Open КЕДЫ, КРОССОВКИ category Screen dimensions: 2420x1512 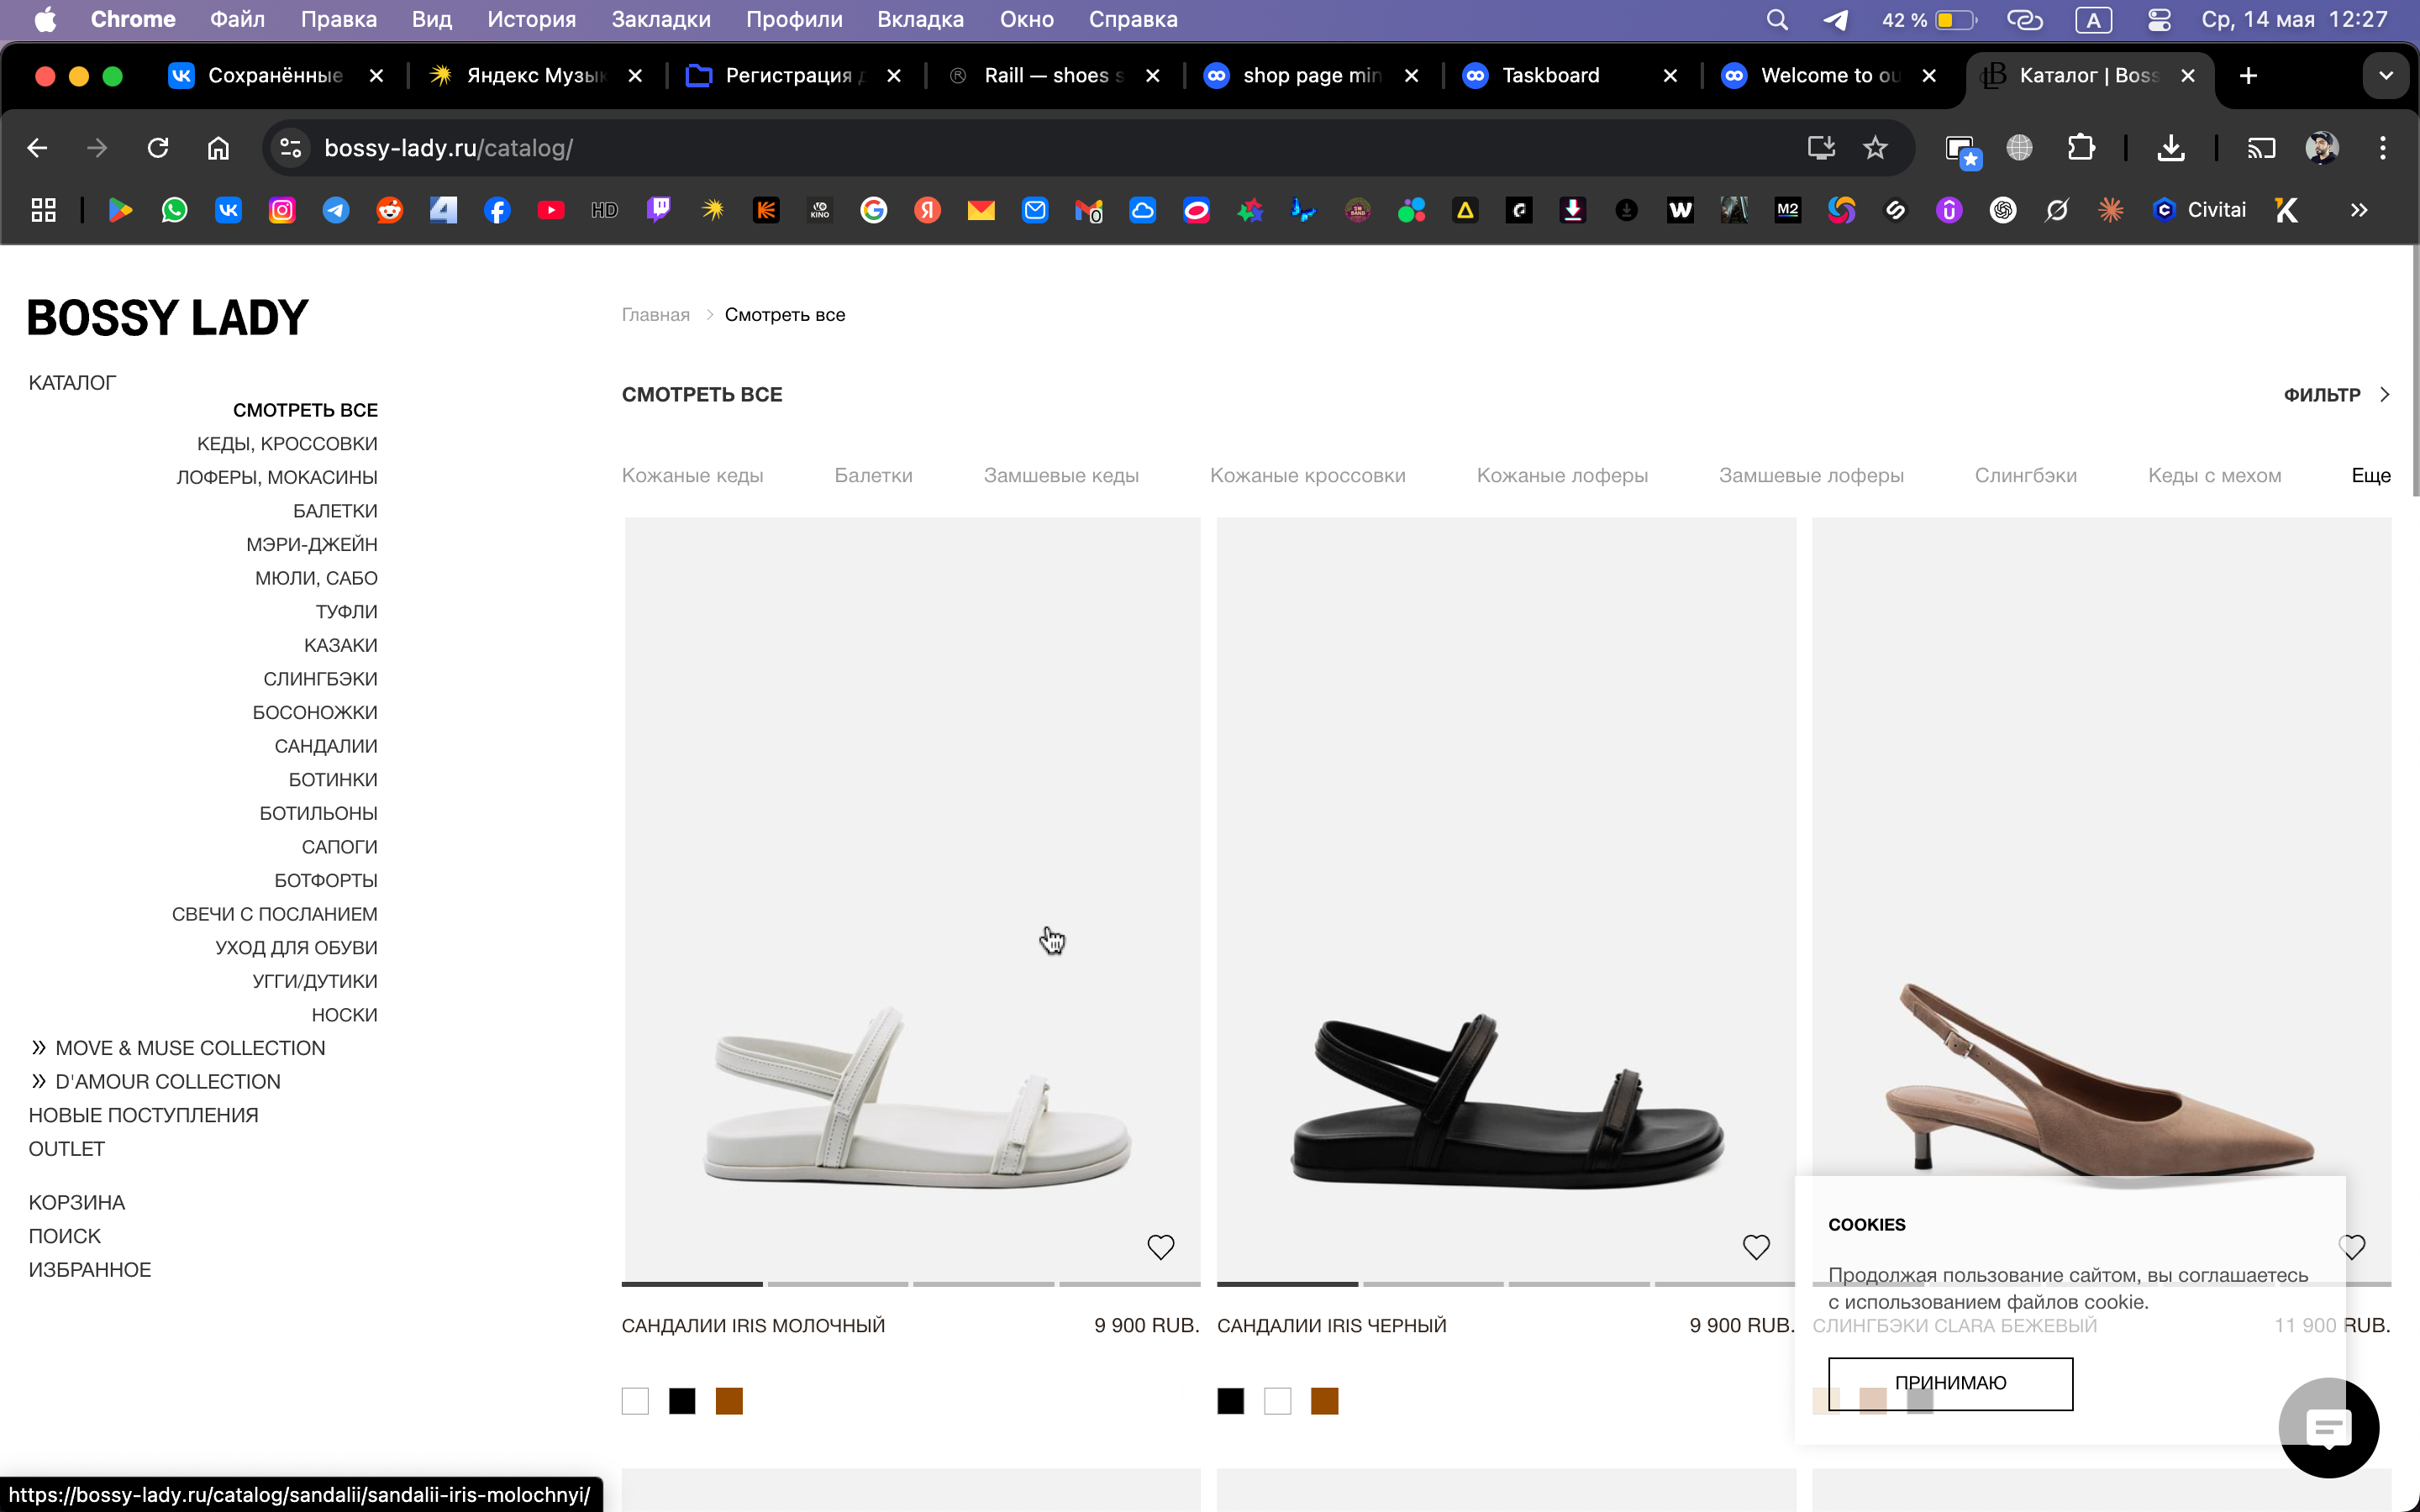click(x=287, y=444)
